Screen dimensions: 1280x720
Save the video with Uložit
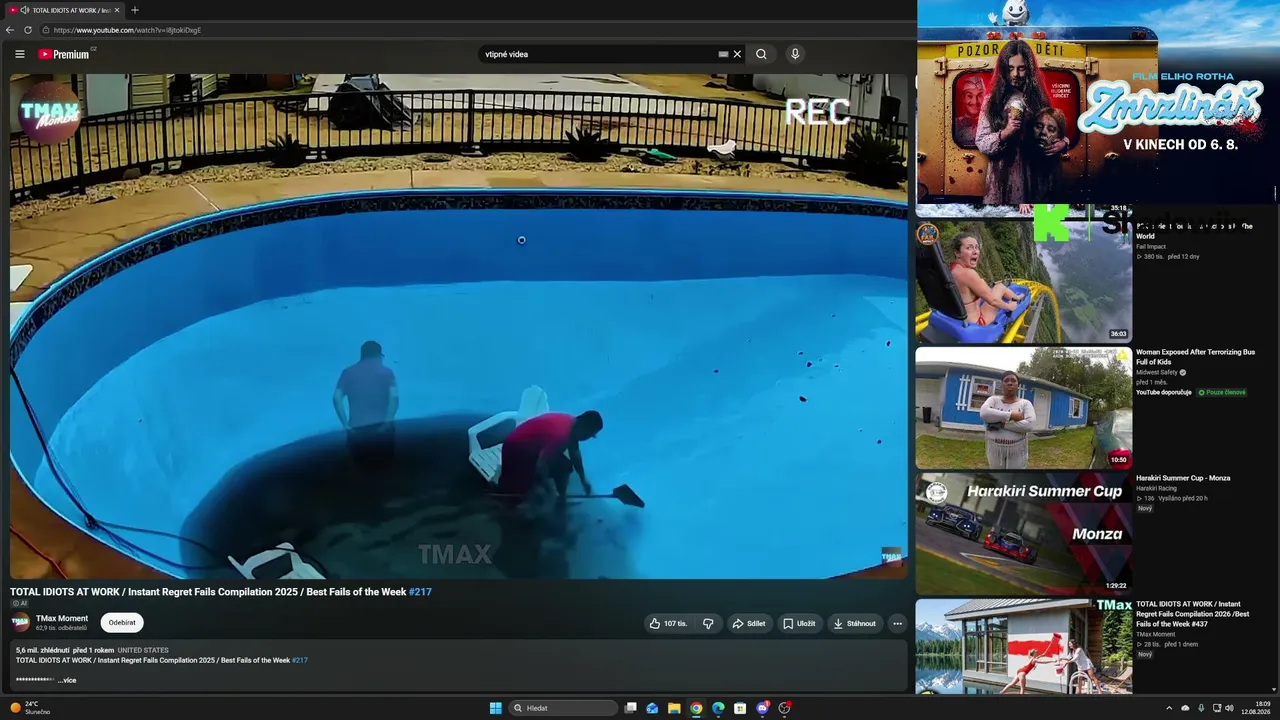tap(799, 624)
